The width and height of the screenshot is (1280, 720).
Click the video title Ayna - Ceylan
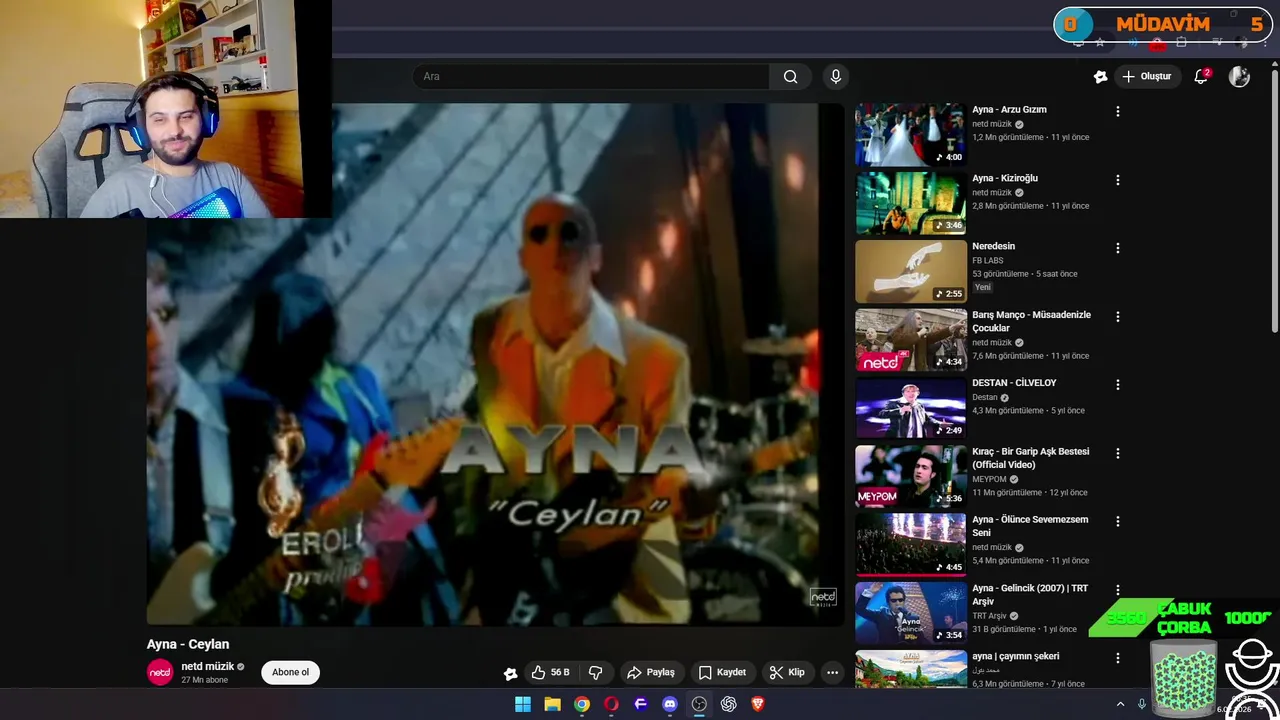[188, 645]
